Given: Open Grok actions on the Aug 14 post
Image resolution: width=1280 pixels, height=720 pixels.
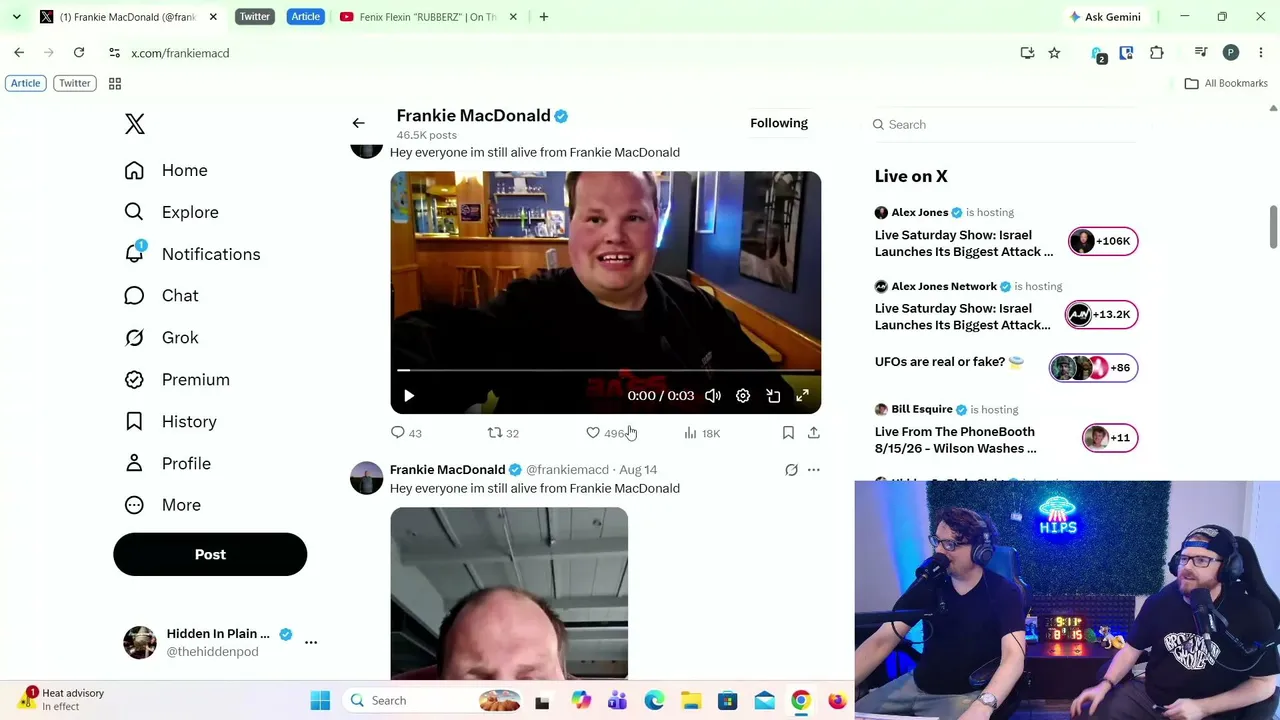Looking at the screenshot, I should click(791, 470).
